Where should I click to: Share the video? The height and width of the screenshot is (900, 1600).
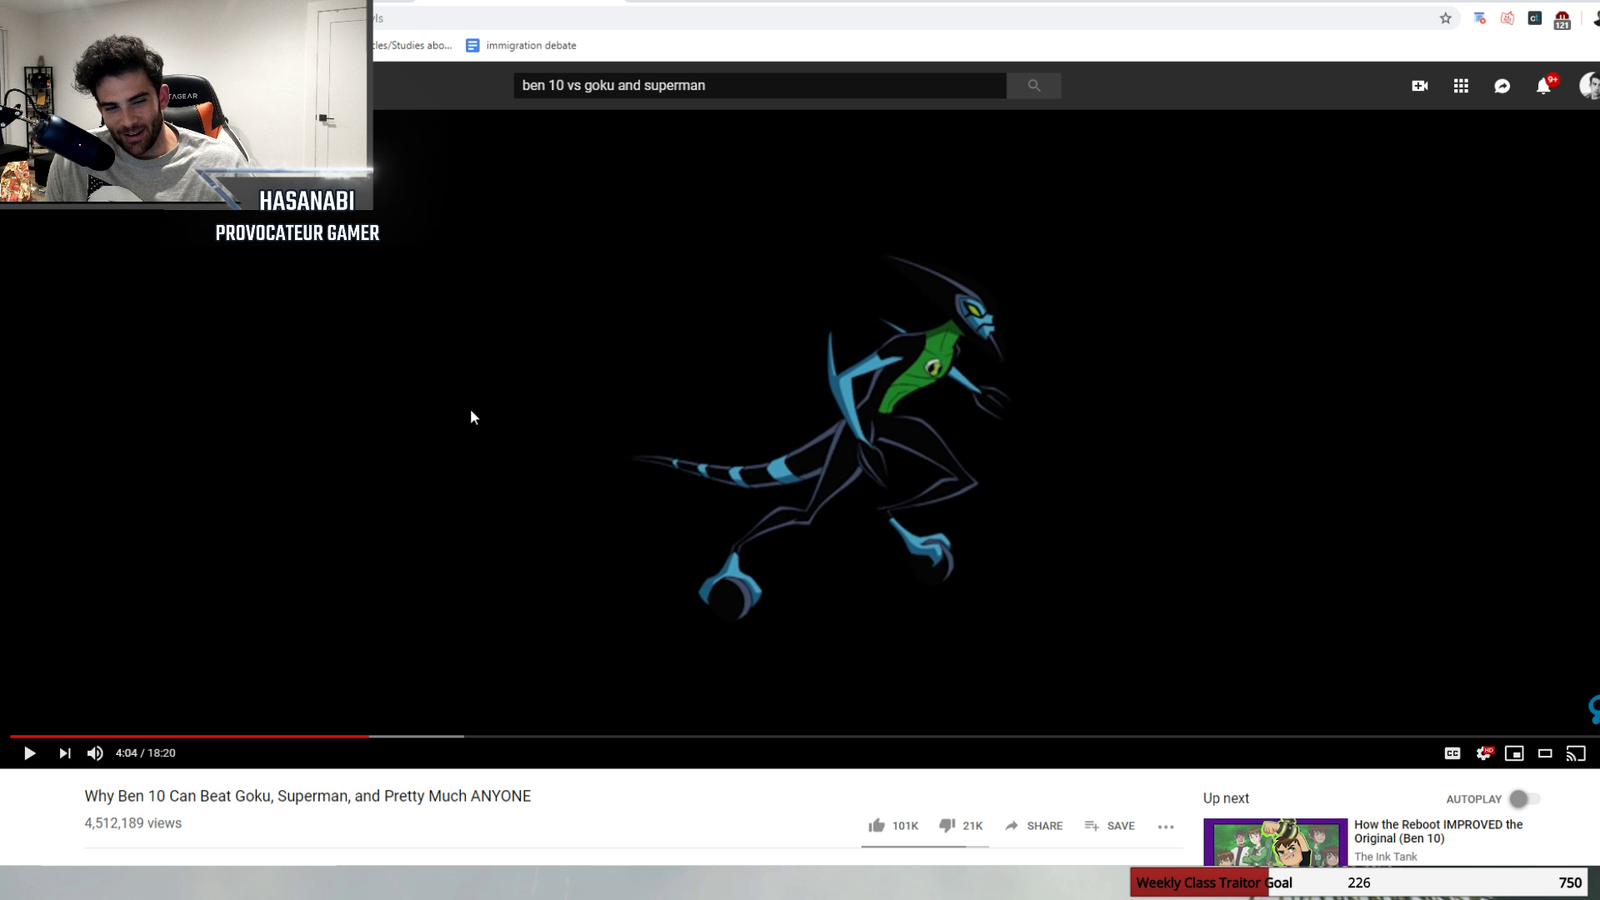point(1034,826)
